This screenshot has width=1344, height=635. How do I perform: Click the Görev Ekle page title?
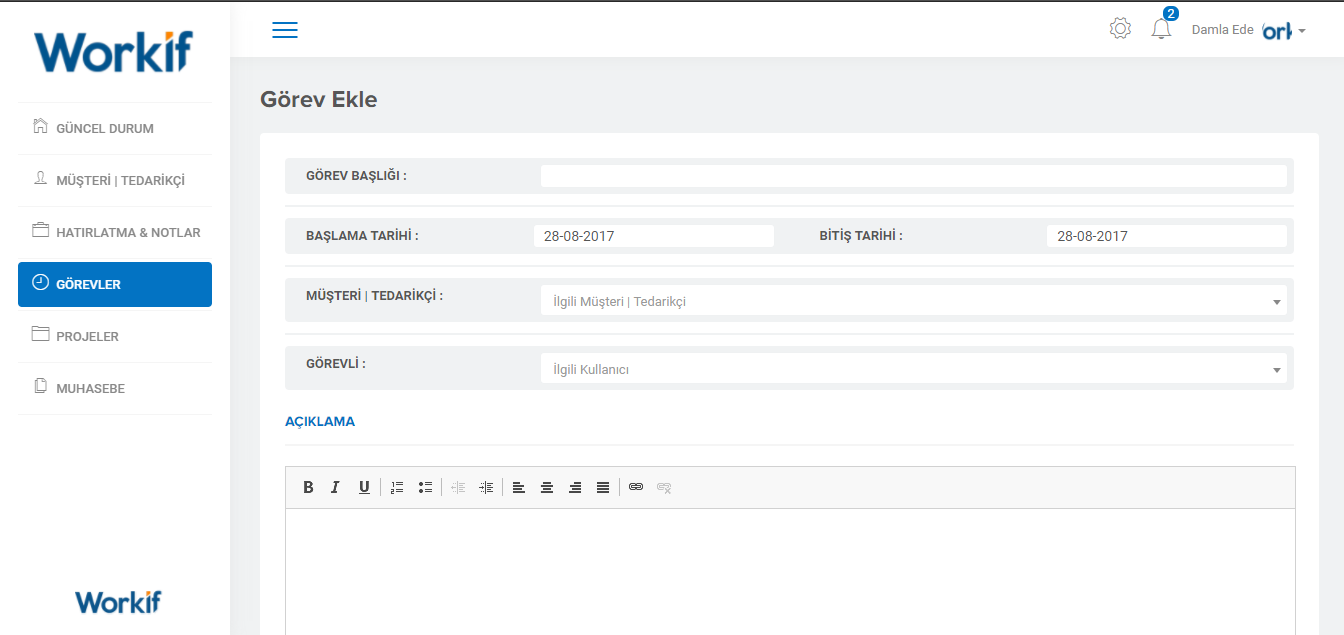[319, 99]
